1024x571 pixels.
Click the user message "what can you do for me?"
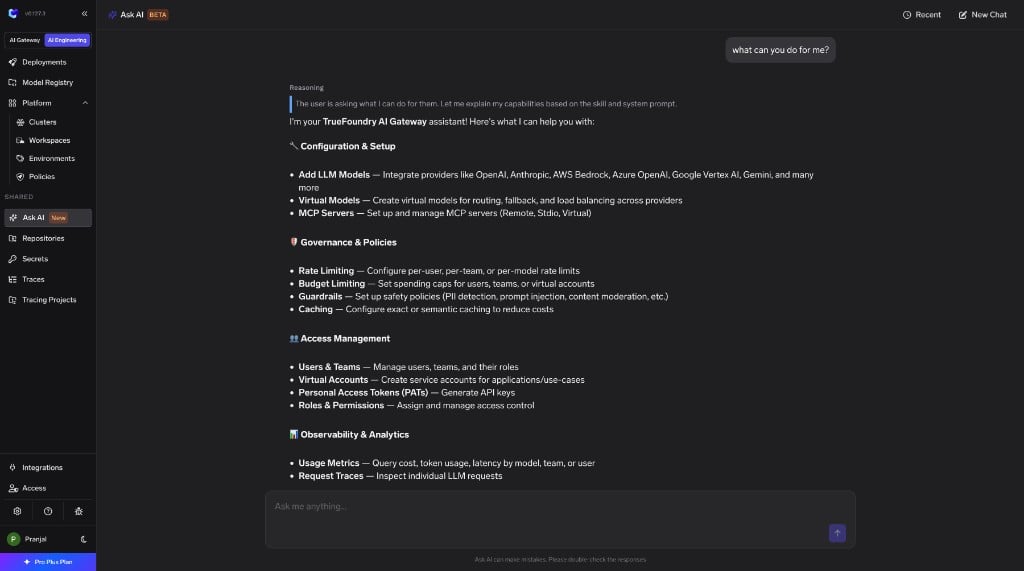780,50
